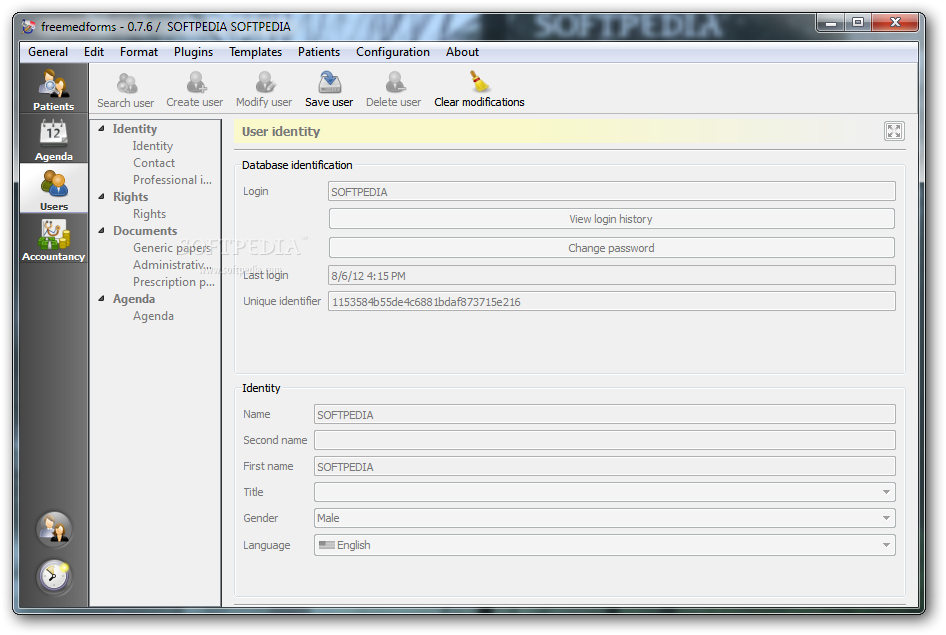
Task: Click the Name input field
Action: (x=605, y=414)
